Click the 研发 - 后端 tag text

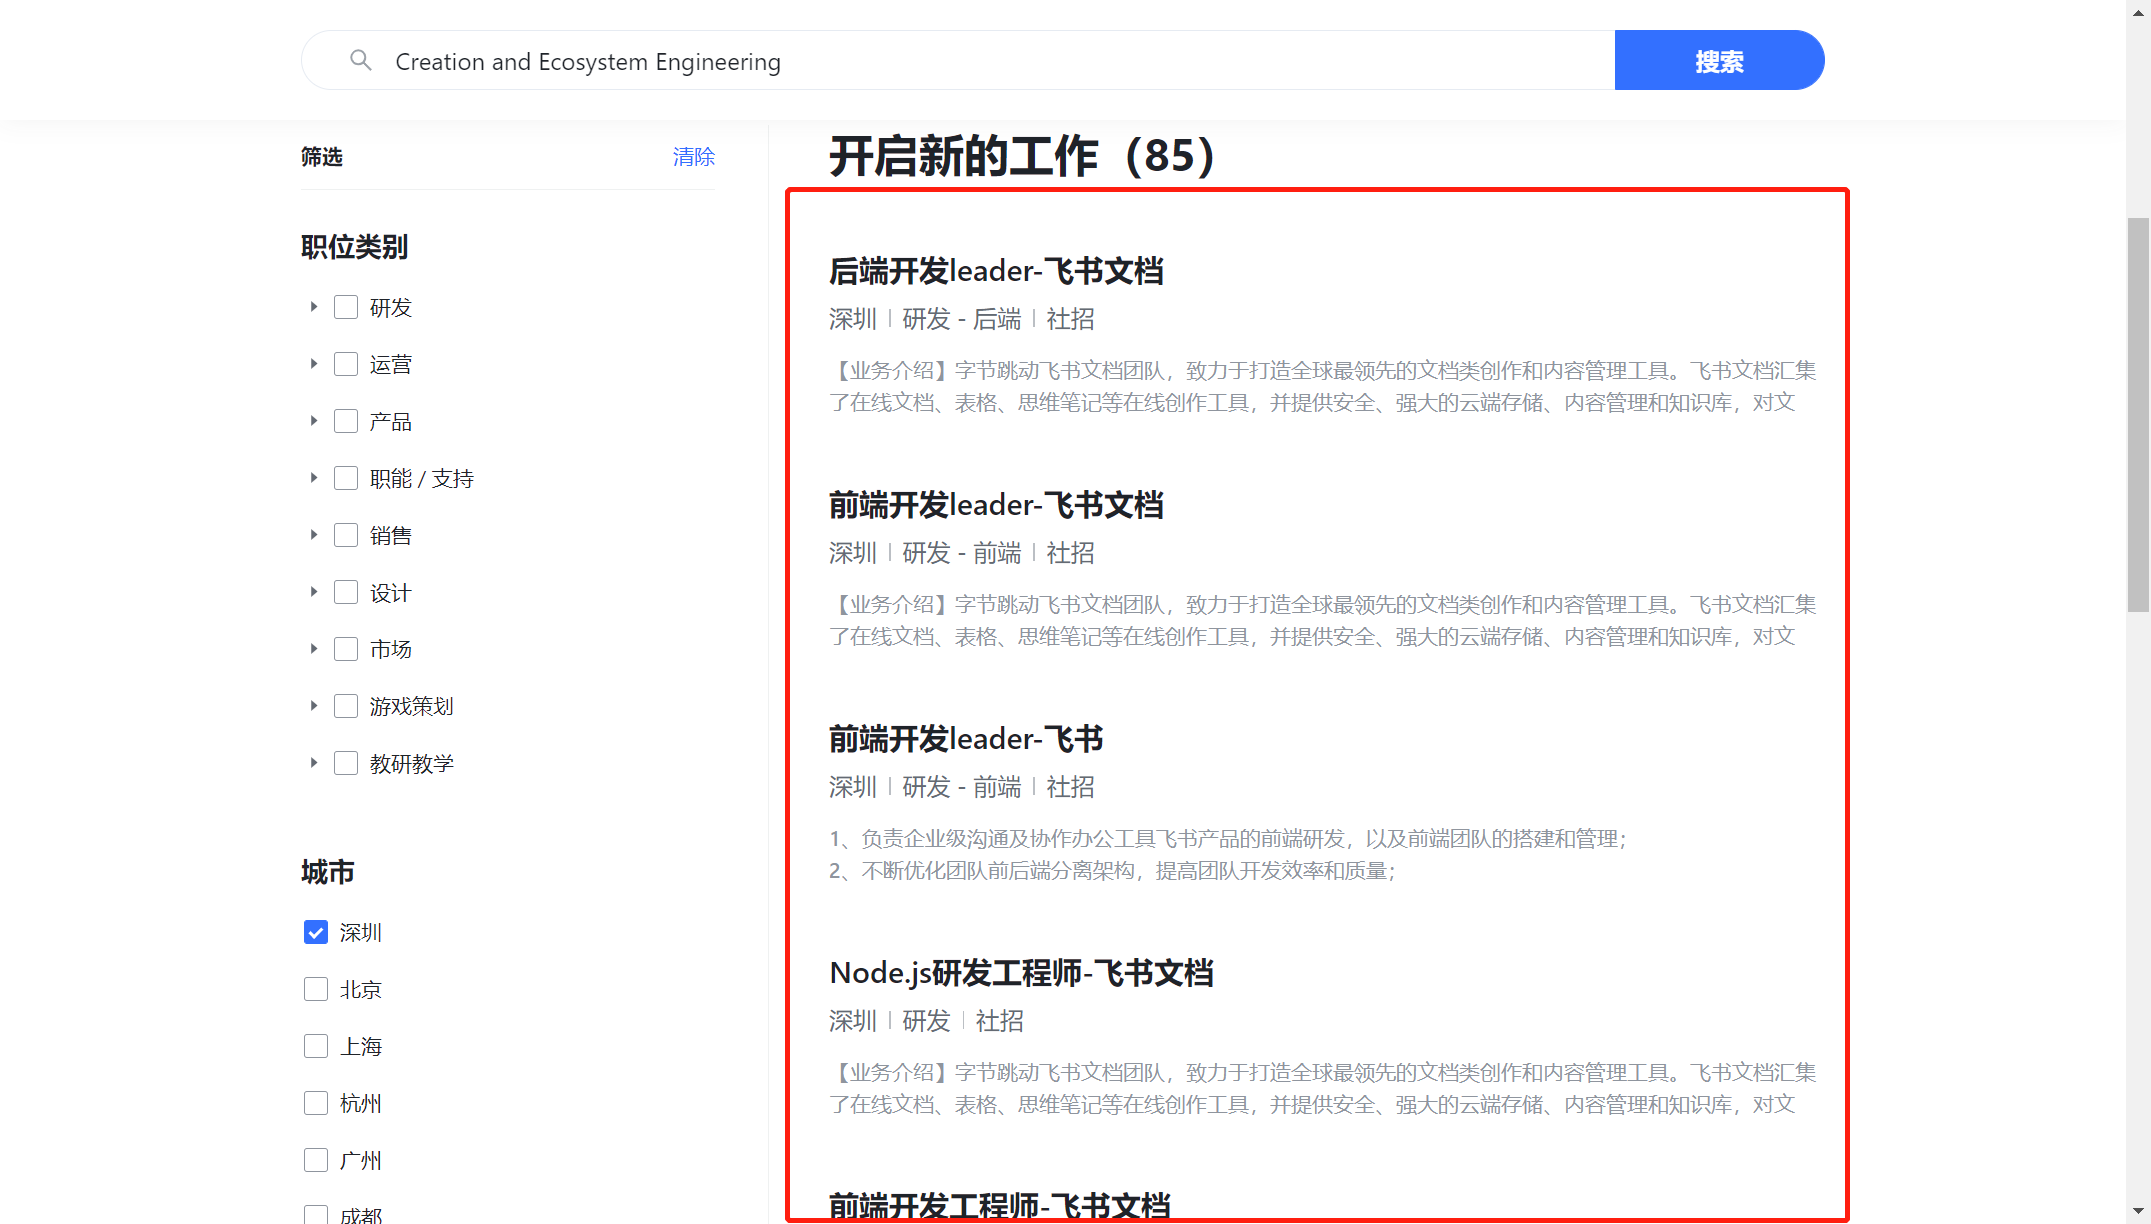point(962,319)
